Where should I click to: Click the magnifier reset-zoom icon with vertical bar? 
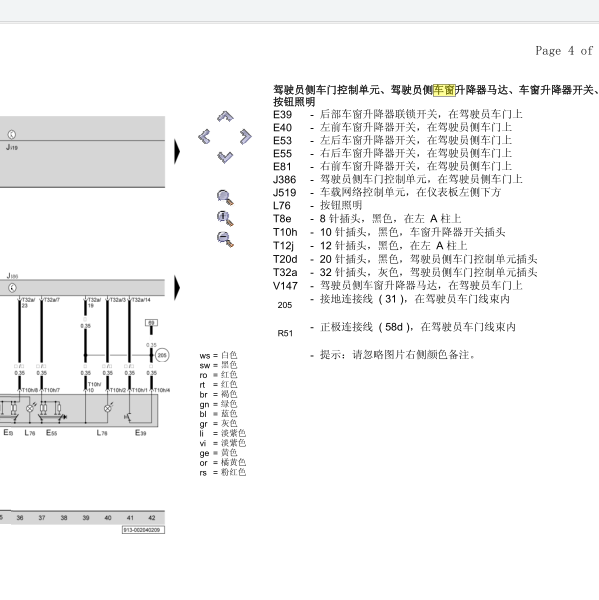[x=225, y=218]
